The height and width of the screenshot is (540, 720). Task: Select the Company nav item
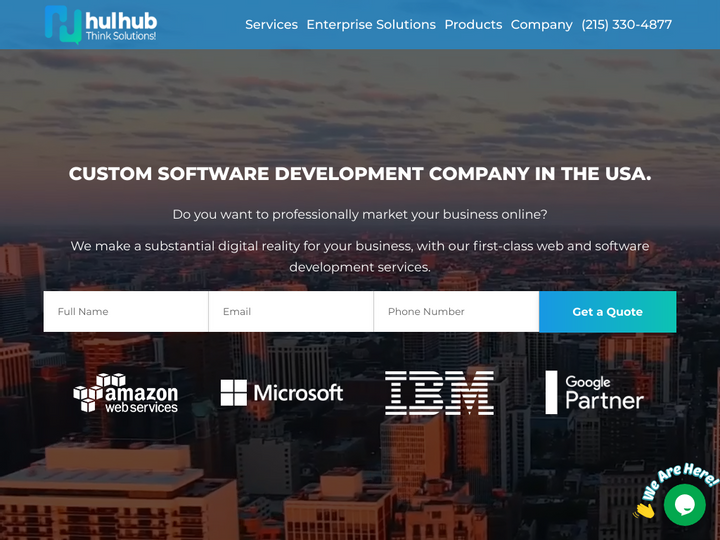click(x=541, y=24)
